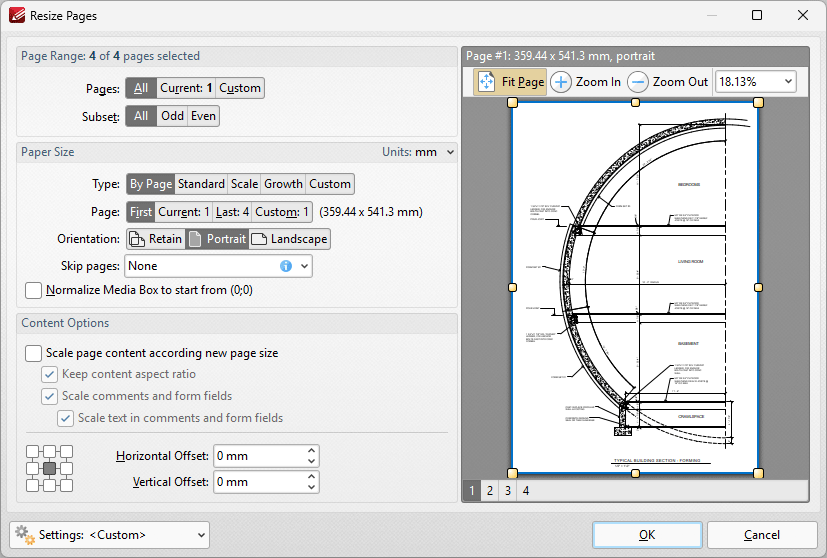Choose Scale paper size type
Image resolution: width=827 pixels, height=558 pixels.
(244, 184)
